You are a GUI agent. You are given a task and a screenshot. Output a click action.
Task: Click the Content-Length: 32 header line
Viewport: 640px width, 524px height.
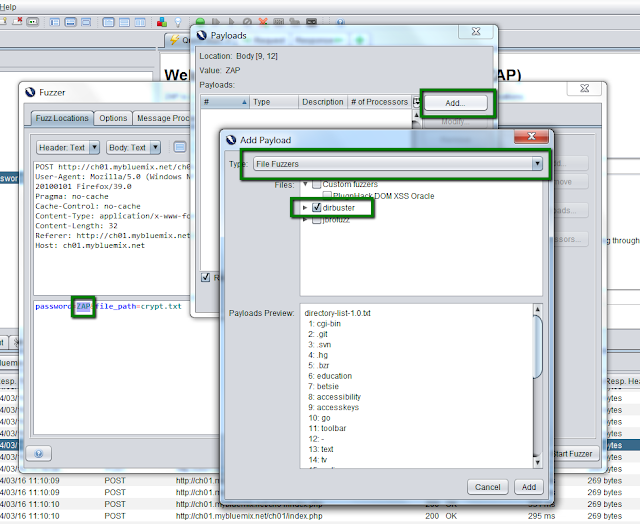[x=76, y=226]
